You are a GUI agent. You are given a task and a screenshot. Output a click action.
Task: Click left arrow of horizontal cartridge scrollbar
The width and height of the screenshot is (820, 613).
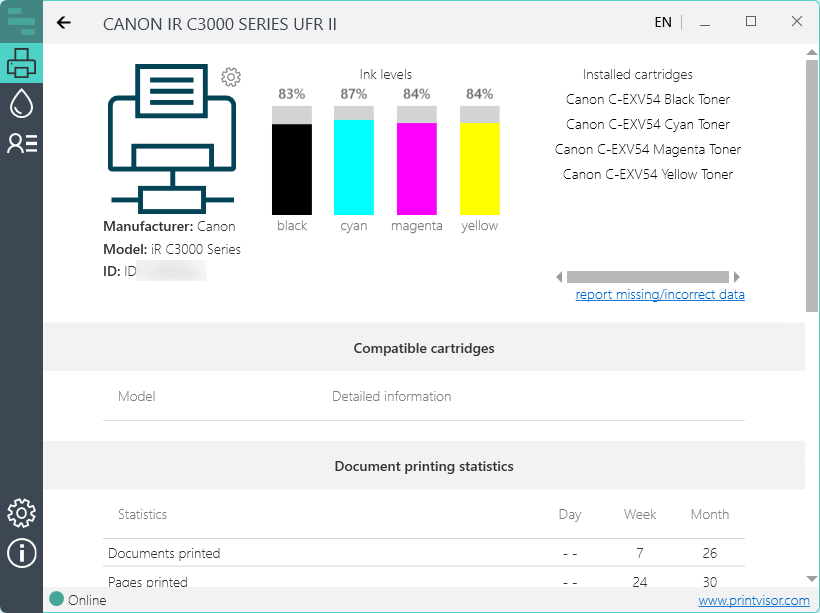tap(560, 277)
